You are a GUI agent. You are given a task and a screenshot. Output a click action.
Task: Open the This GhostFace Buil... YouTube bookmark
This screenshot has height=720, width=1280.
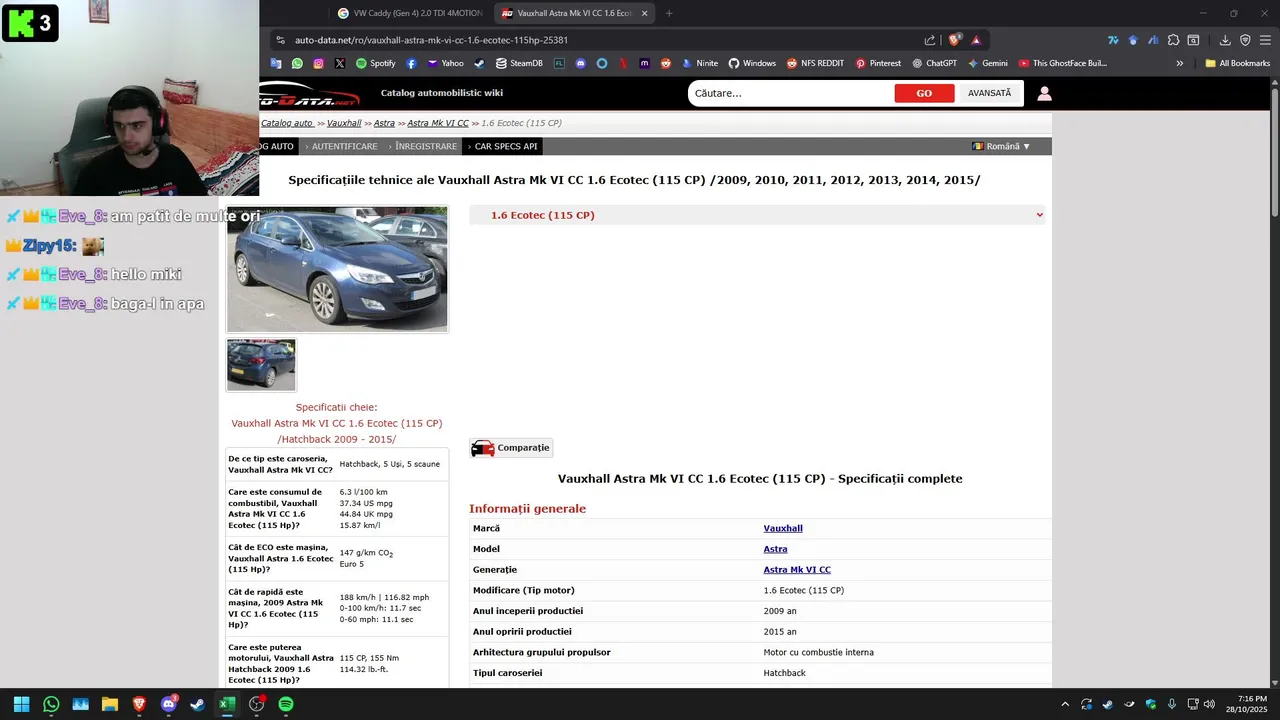(x=1063, y=63)
